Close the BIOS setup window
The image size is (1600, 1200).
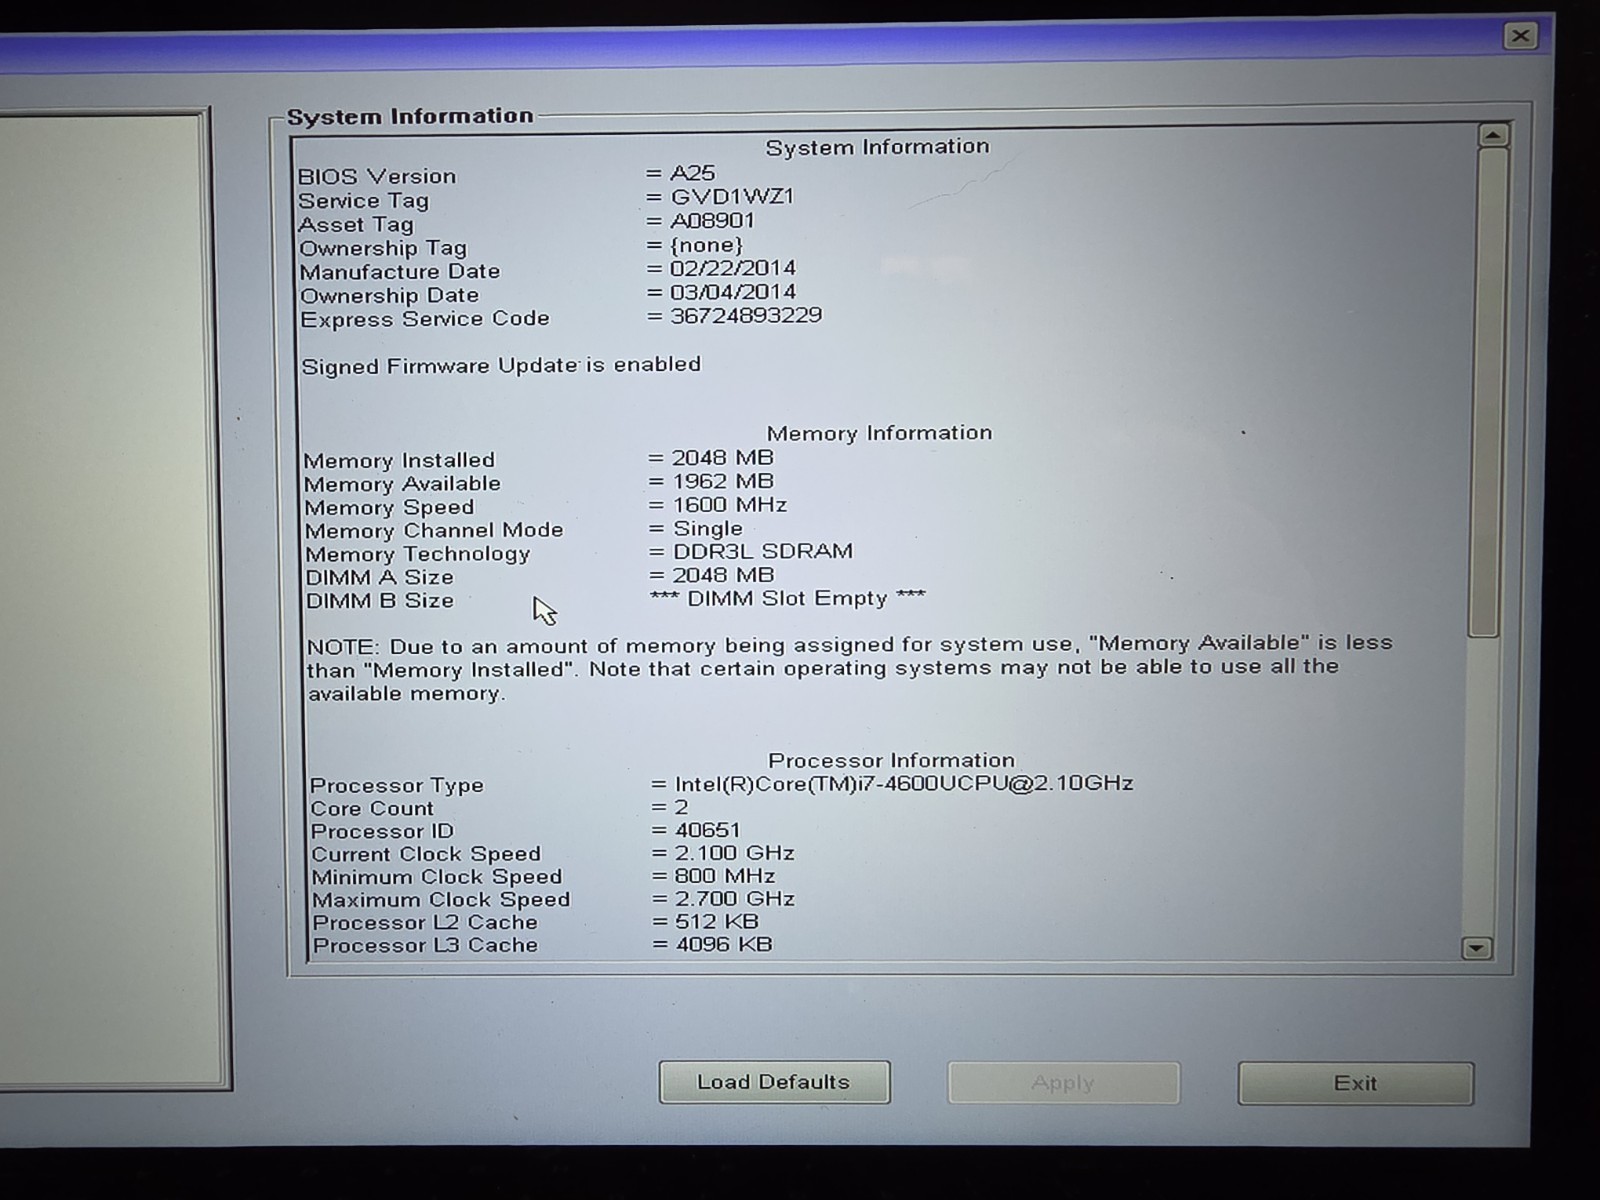coord(1520,36)
